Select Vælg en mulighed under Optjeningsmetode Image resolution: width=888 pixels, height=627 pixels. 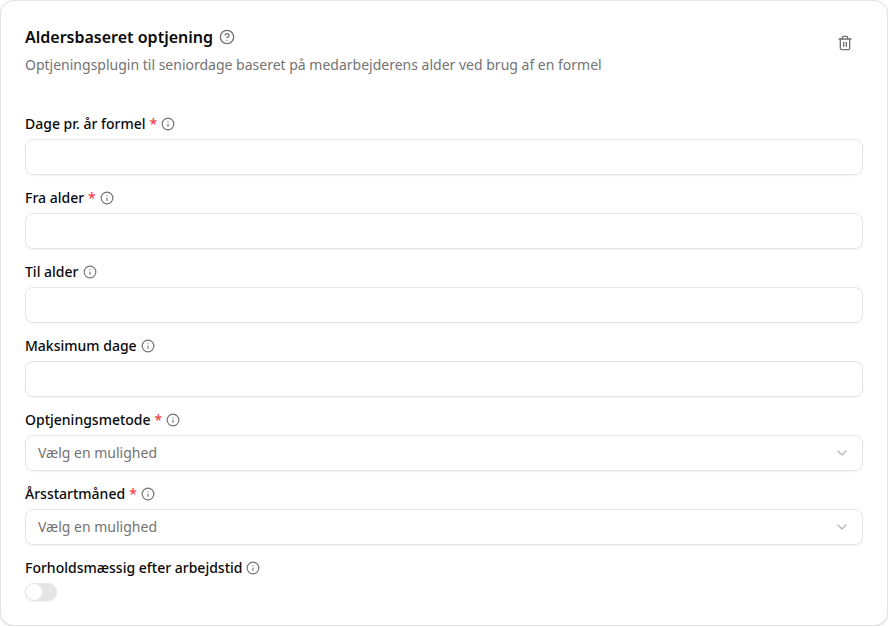pyautogui.click(x=98, y=452)
